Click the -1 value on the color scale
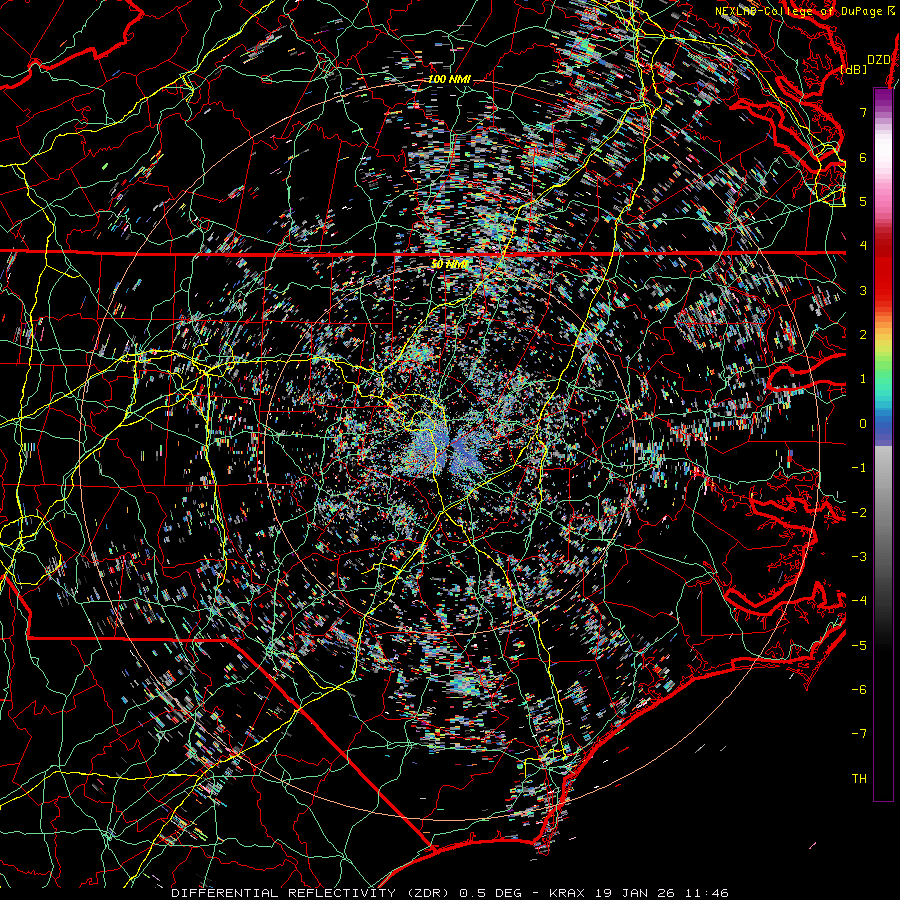Screen dimensions: 900x900 [859, 468]
